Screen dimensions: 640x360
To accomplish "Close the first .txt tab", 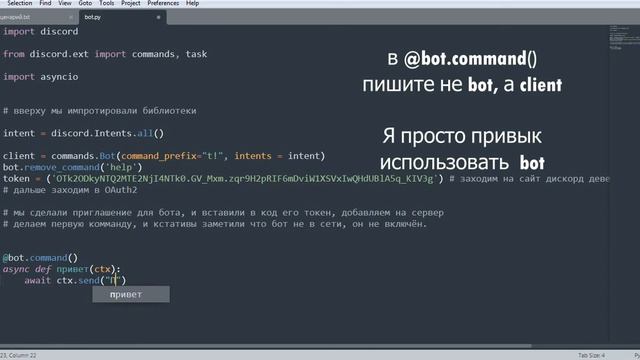I will tap(71, 17).
